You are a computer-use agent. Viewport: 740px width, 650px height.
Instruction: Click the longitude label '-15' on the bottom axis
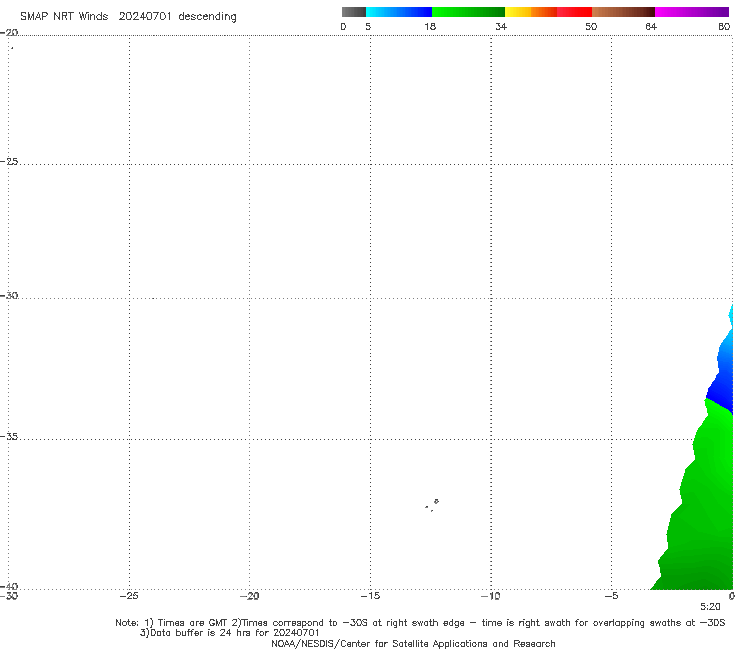pos(370,596)
